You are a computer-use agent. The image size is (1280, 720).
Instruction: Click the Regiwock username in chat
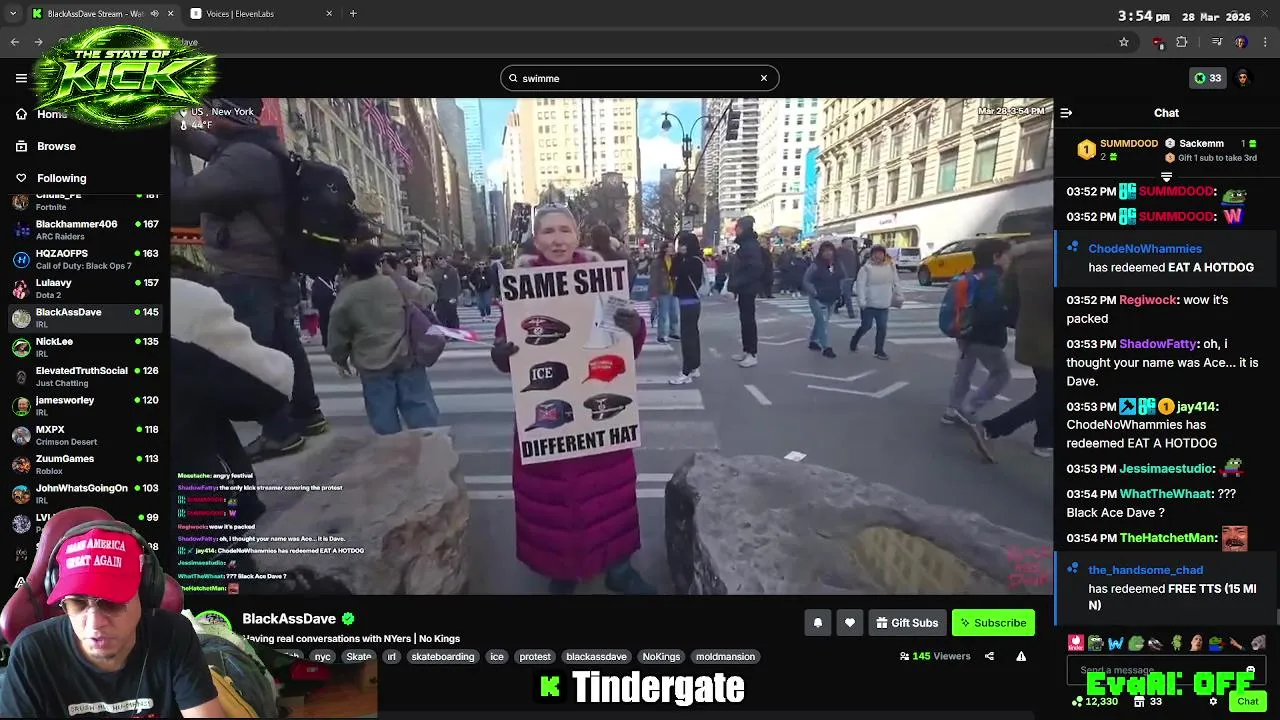1148,300
